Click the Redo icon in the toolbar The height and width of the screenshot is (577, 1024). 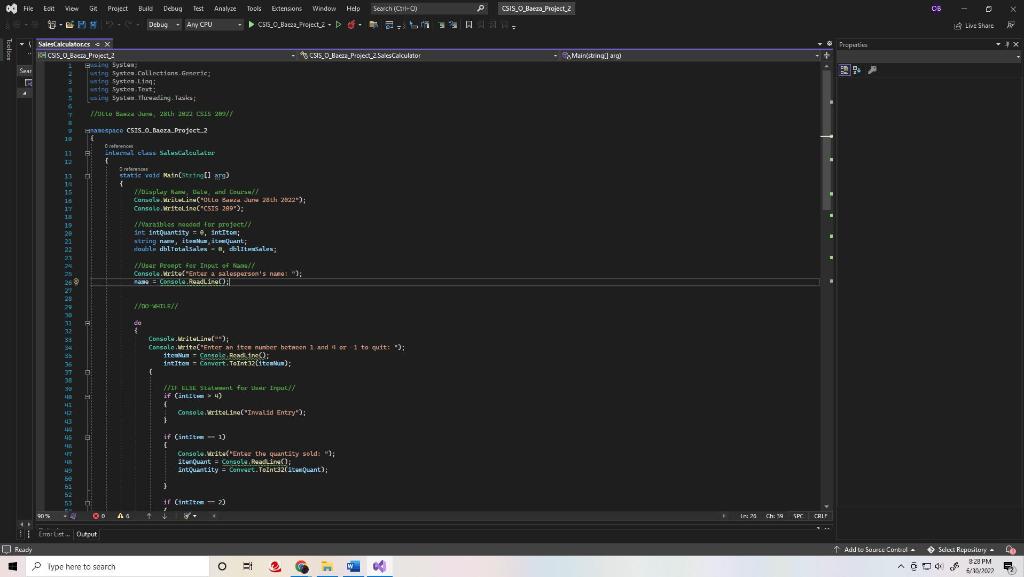[x=130, y=27]
